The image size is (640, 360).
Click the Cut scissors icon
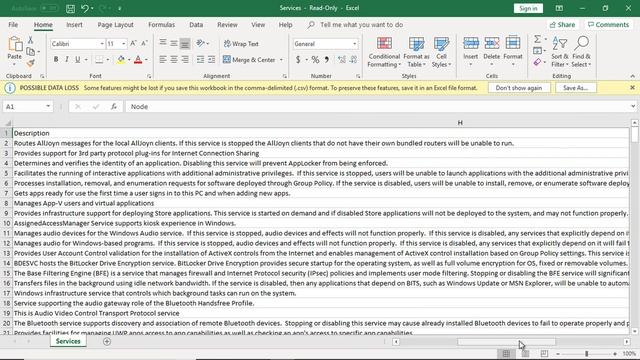point(30,40)
